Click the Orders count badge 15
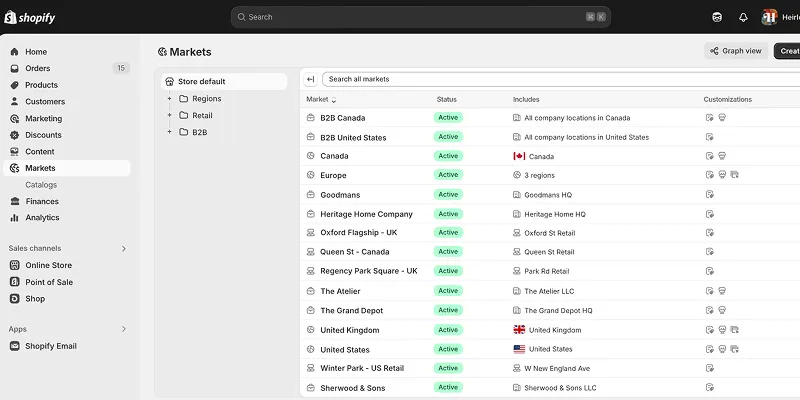Image resolution: width=800 pixels, height=400 pixels. 121,68
